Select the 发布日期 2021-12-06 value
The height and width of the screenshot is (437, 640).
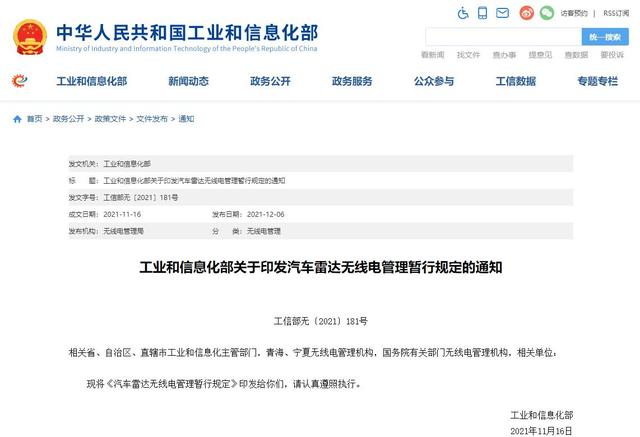tap(266, 214)
